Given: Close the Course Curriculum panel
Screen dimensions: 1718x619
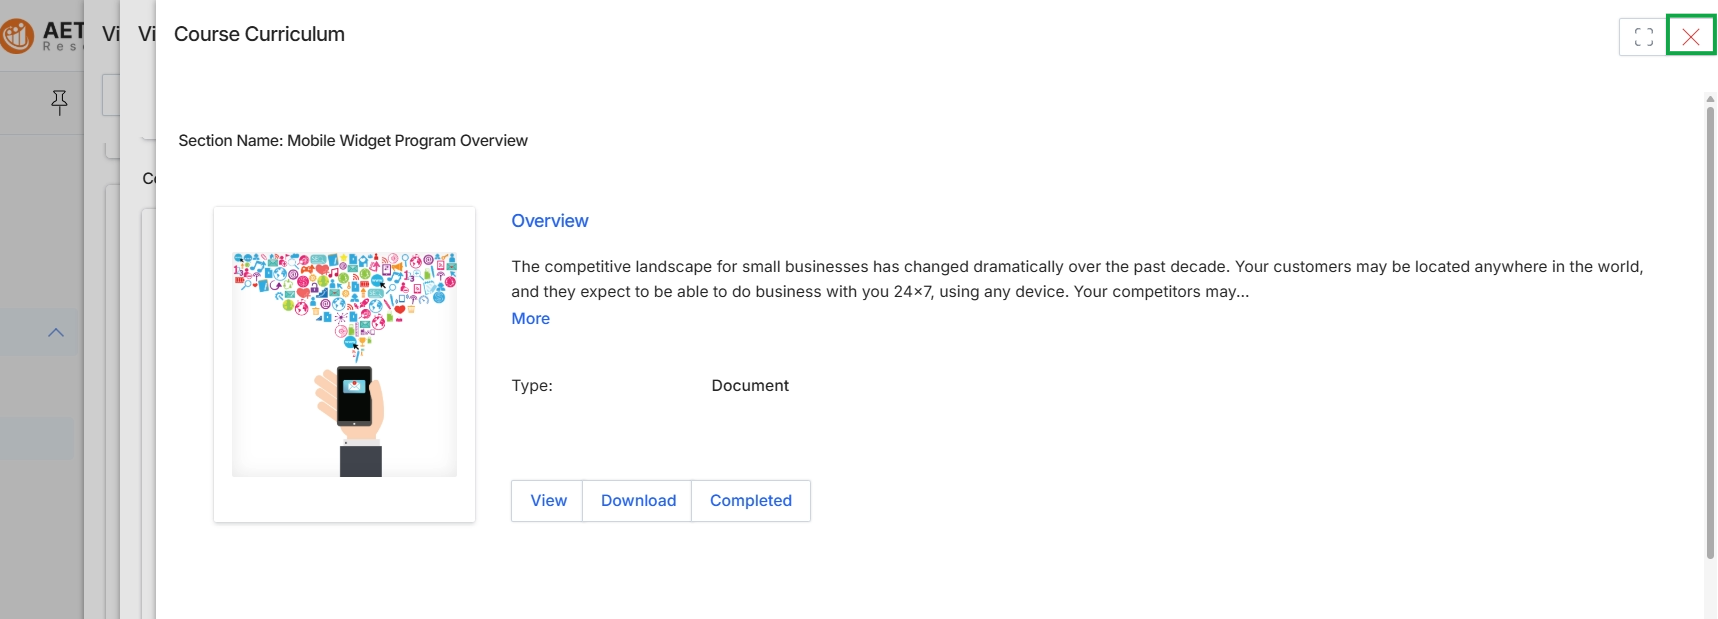Looking at the screenshot, I should click(x=1691, y=37).
